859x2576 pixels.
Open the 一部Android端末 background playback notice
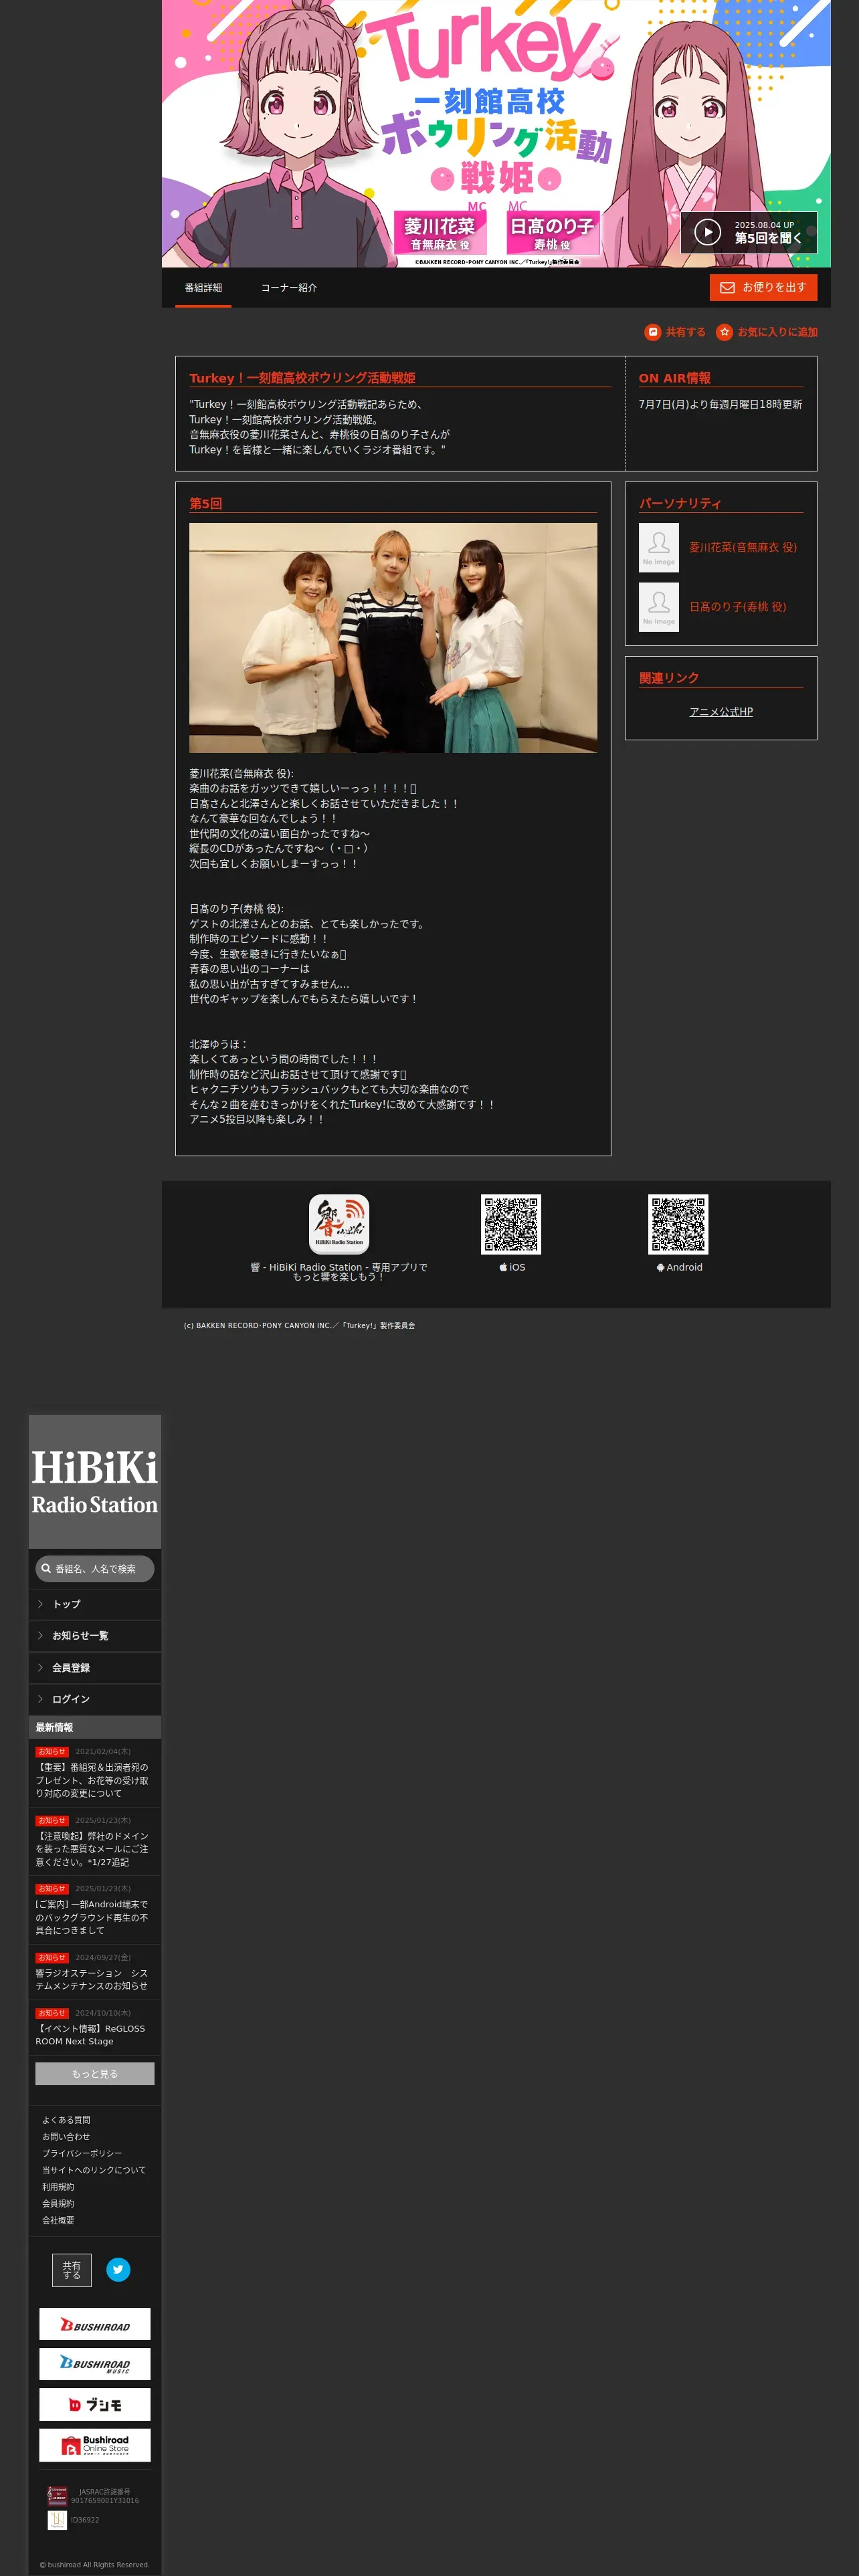(x=92, y=1917)
